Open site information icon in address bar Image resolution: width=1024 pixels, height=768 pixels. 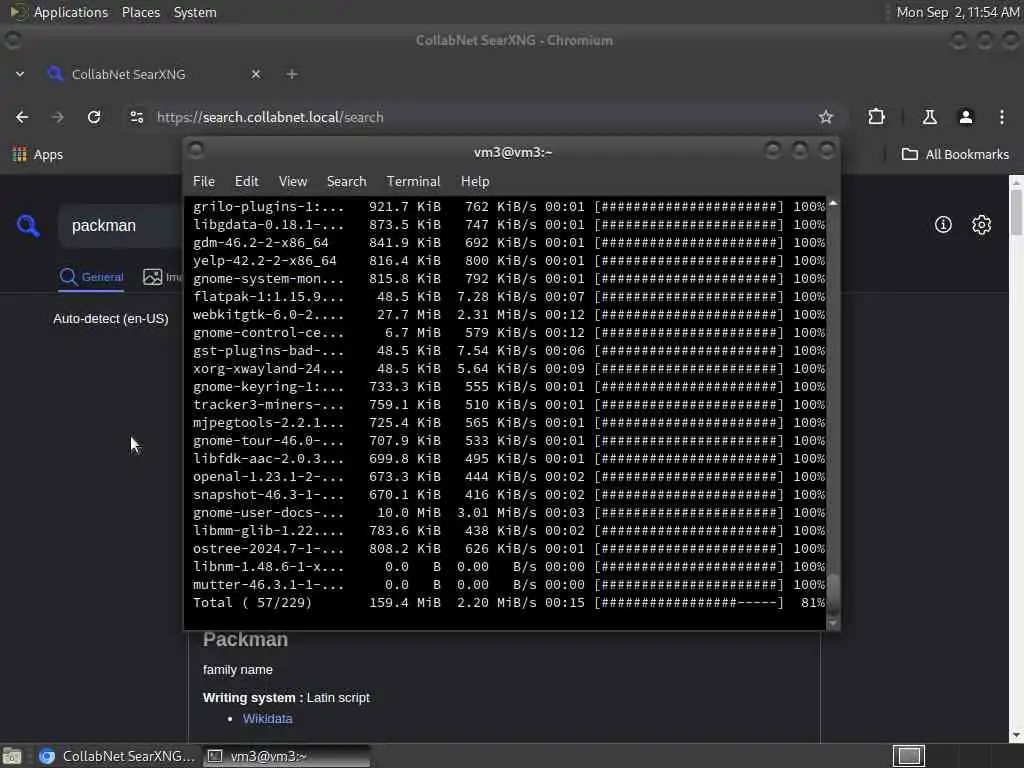pos(136,117)
